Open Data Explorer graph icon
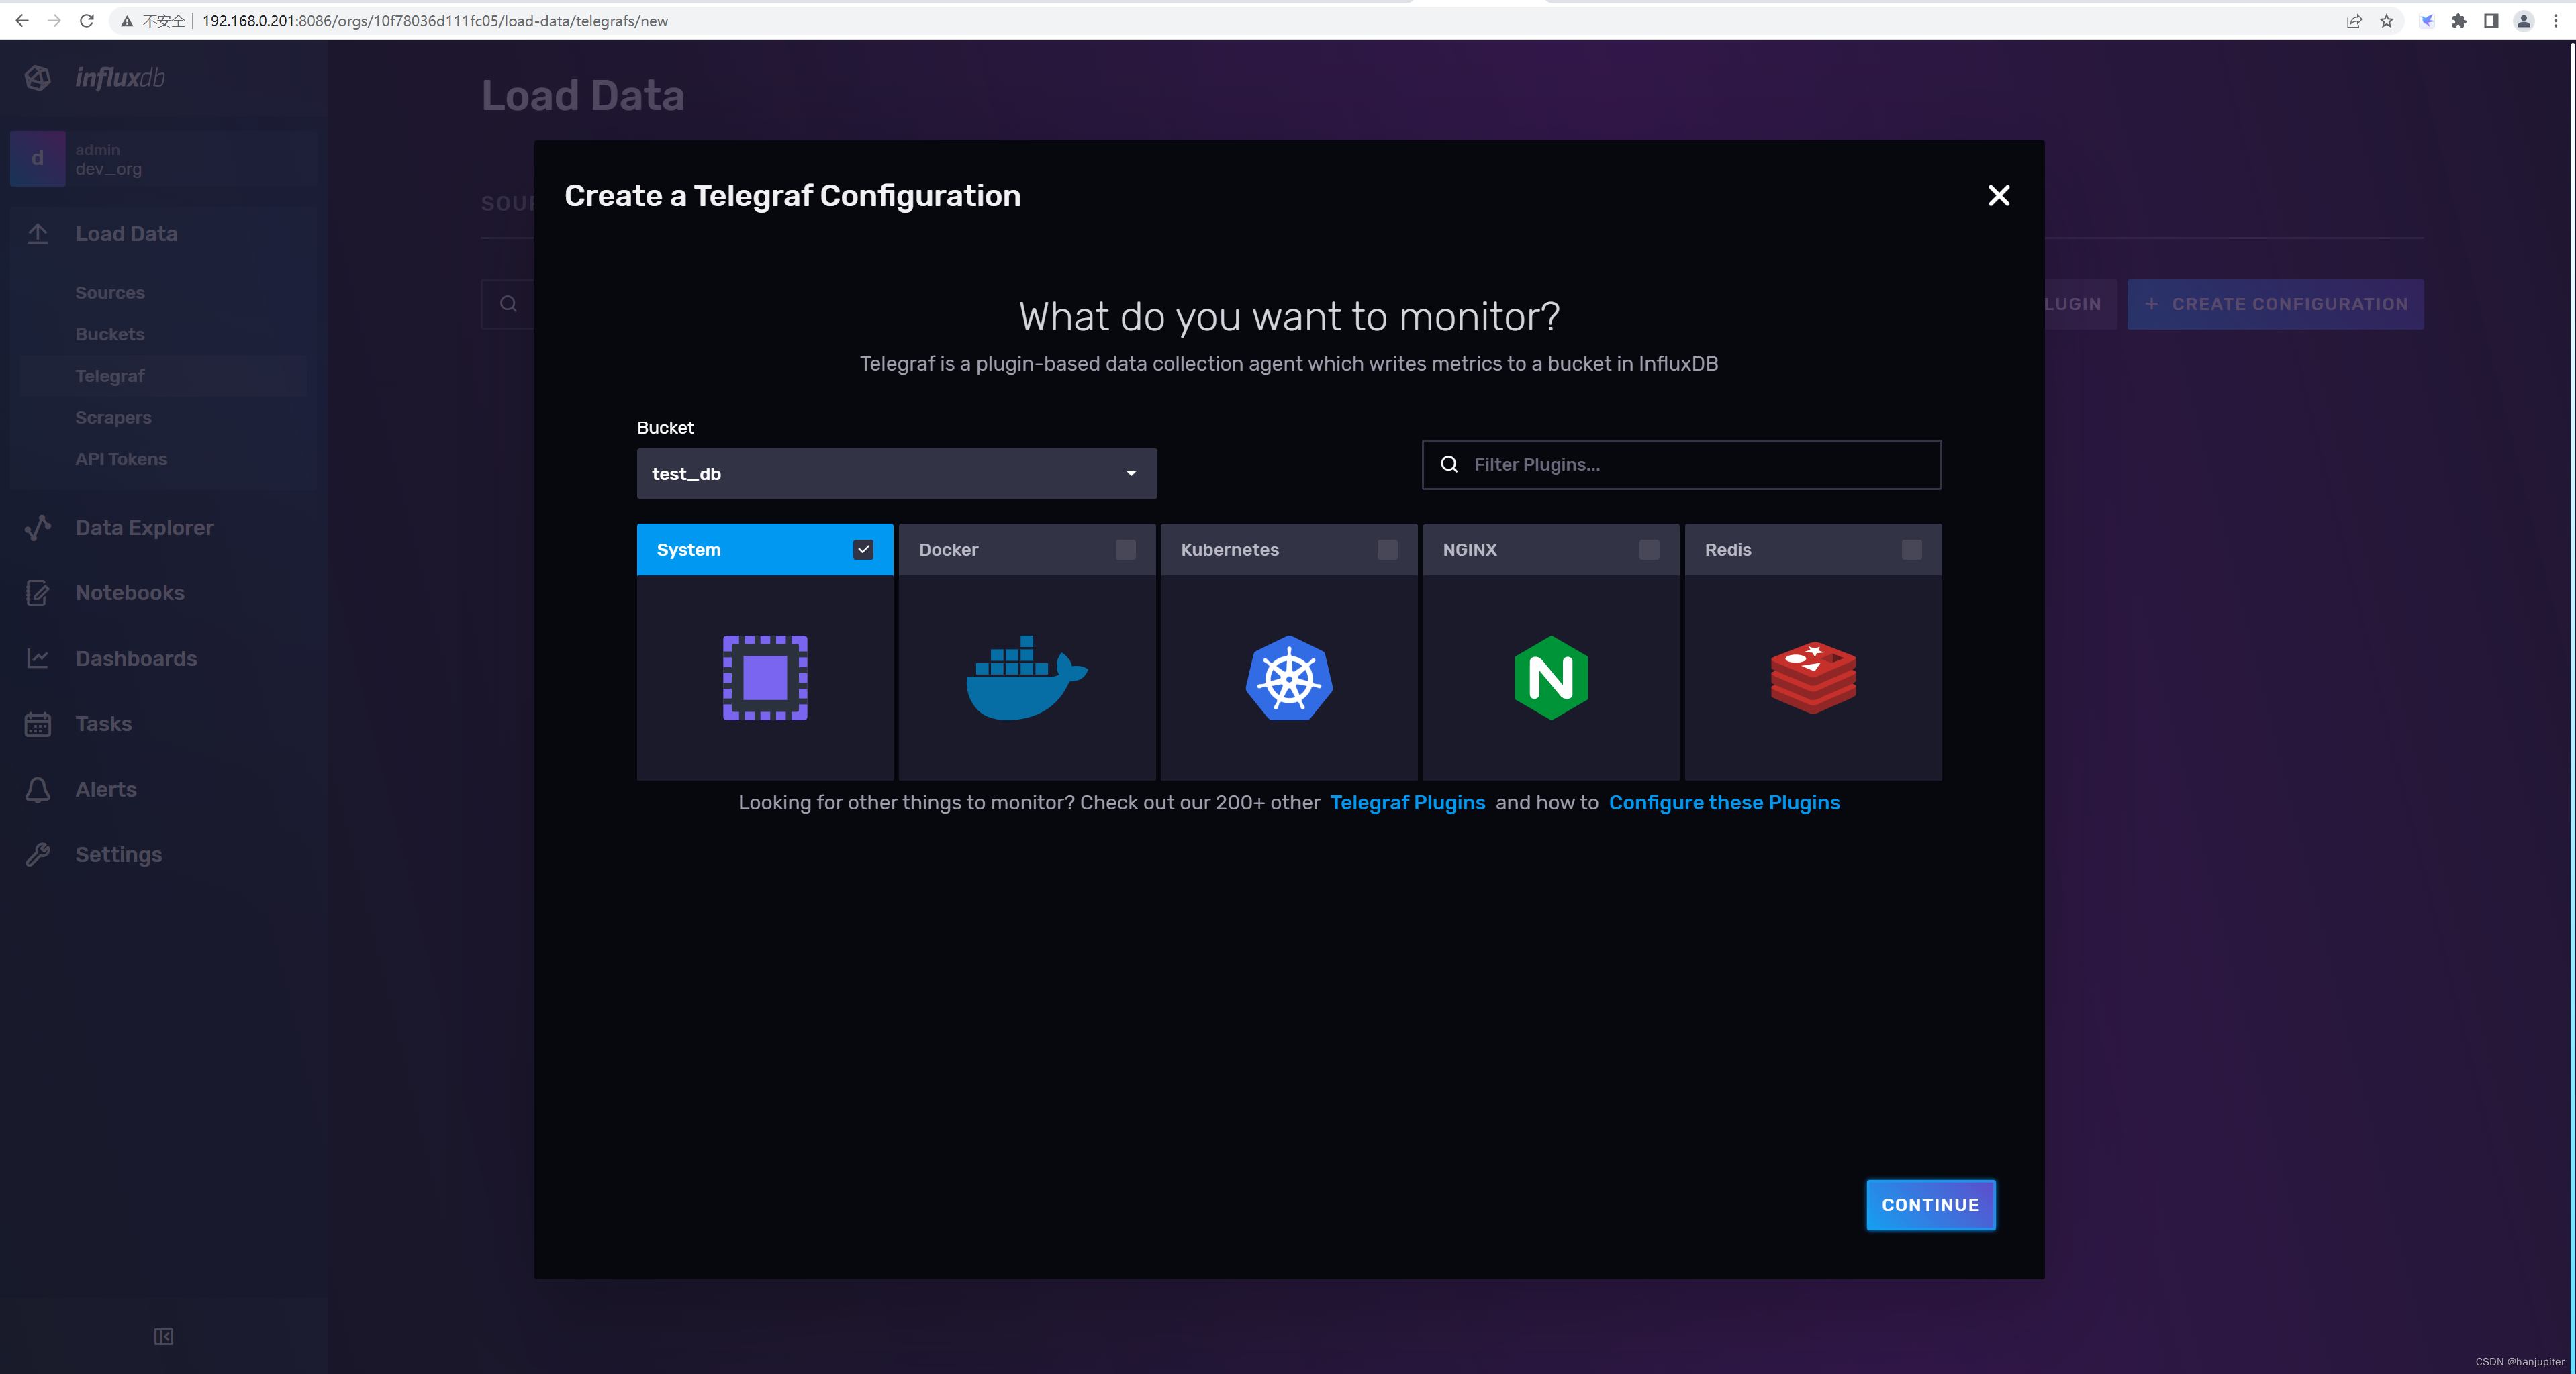 point(38,527)
